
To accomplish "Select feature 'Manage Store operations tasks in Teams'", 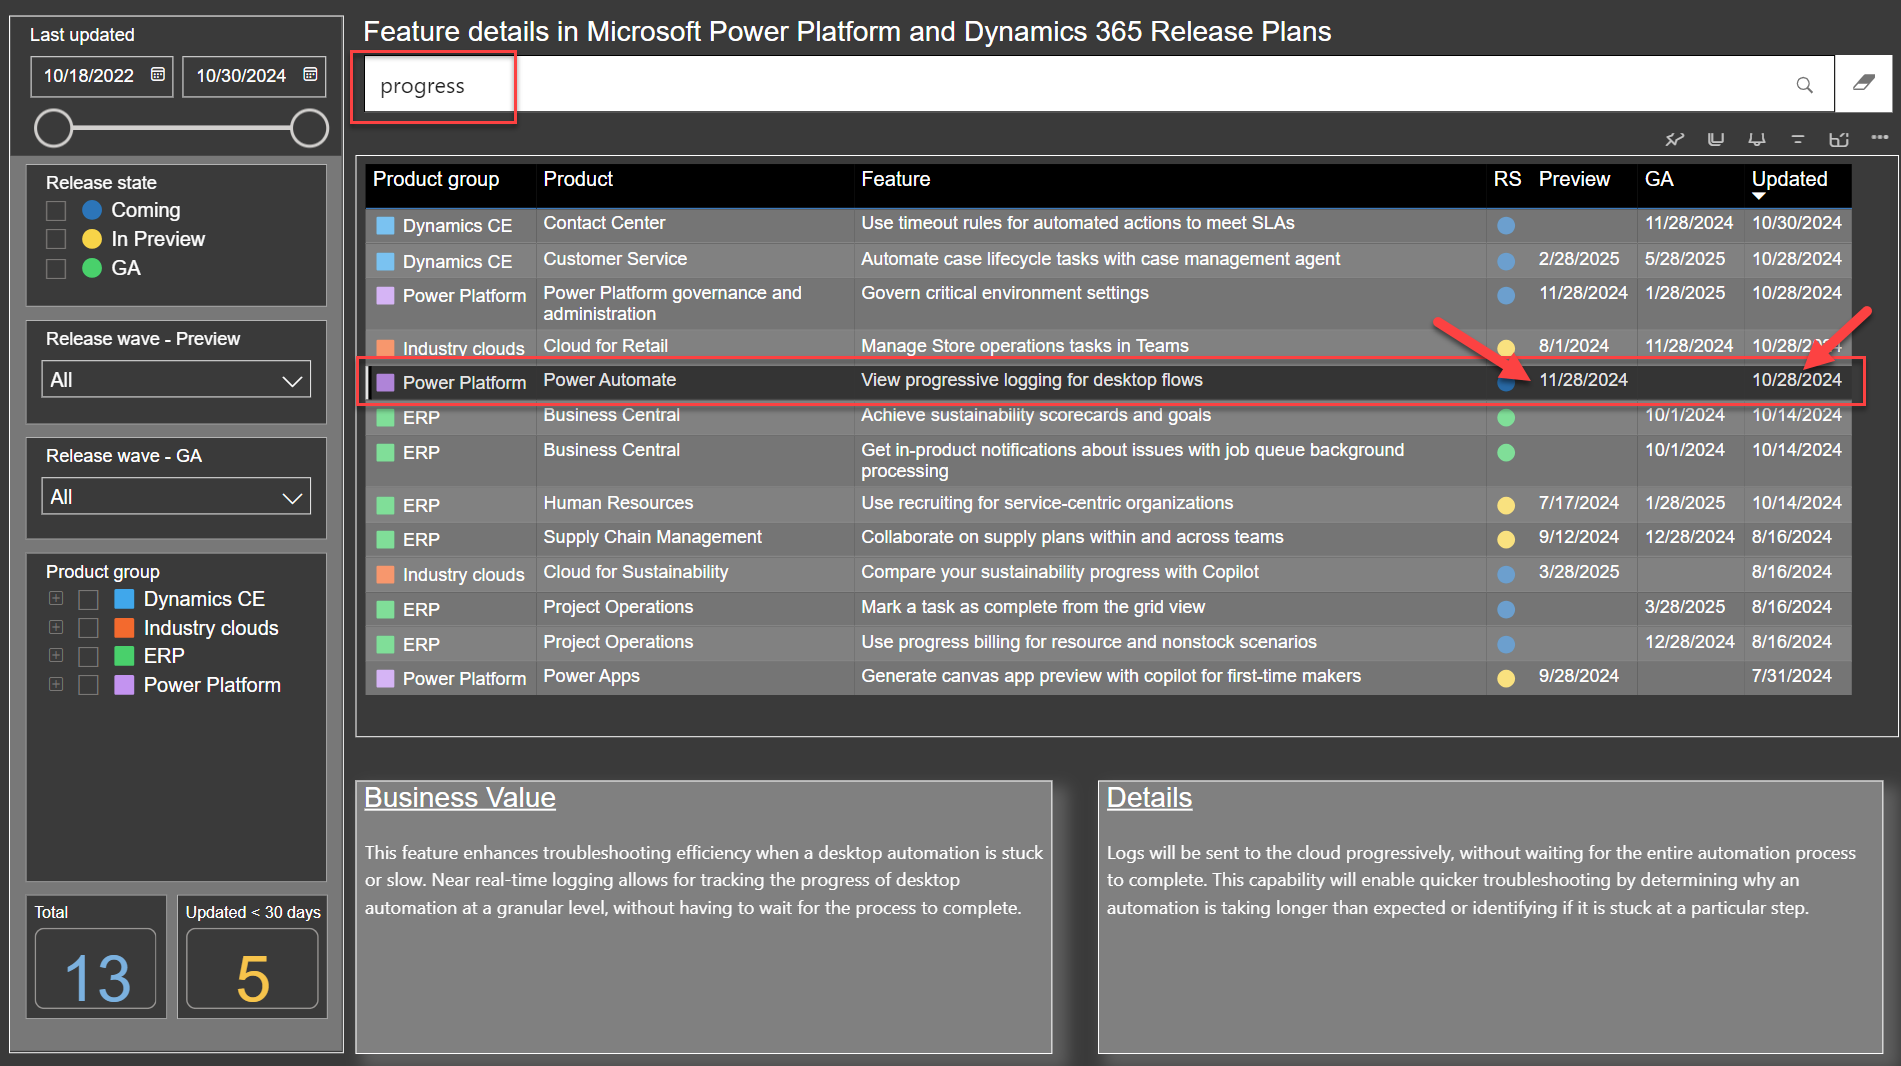I will pyautogui.click(x=1025, y=346).
